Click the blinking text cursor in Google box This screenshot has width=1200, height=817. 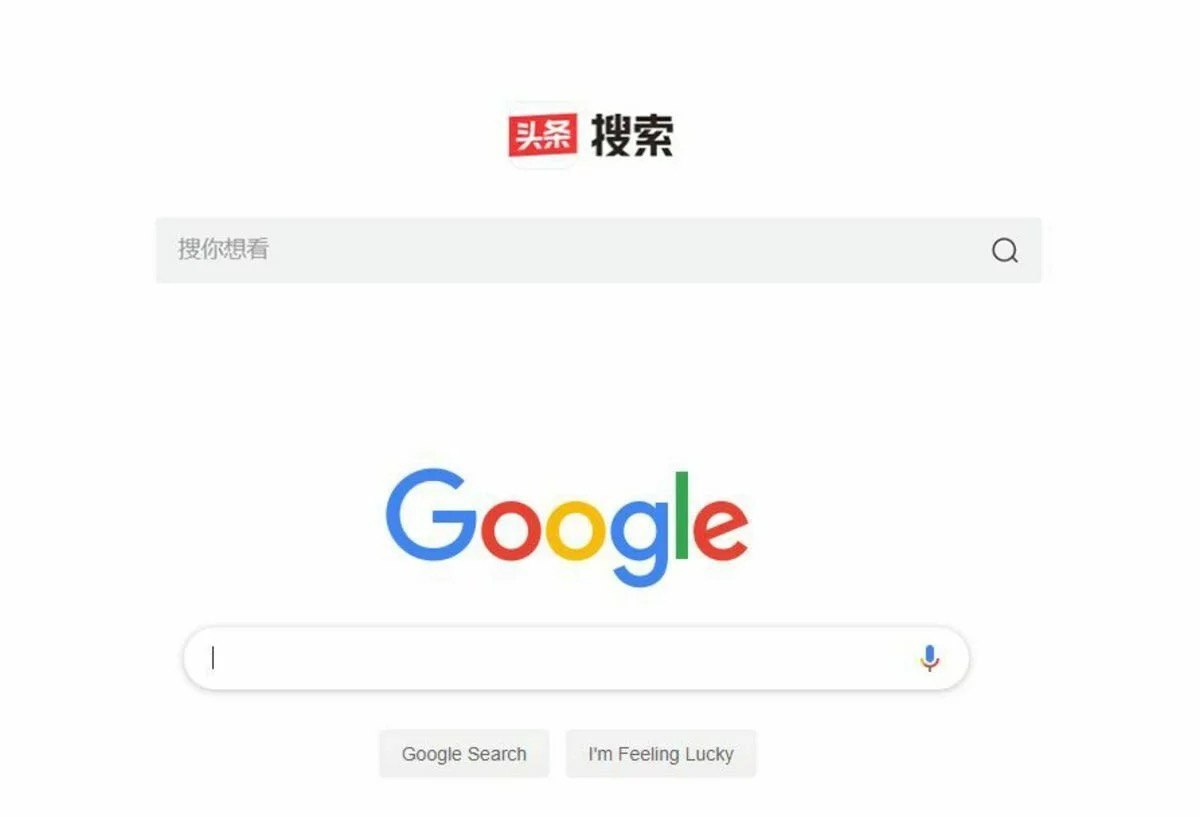pos(213,658)
